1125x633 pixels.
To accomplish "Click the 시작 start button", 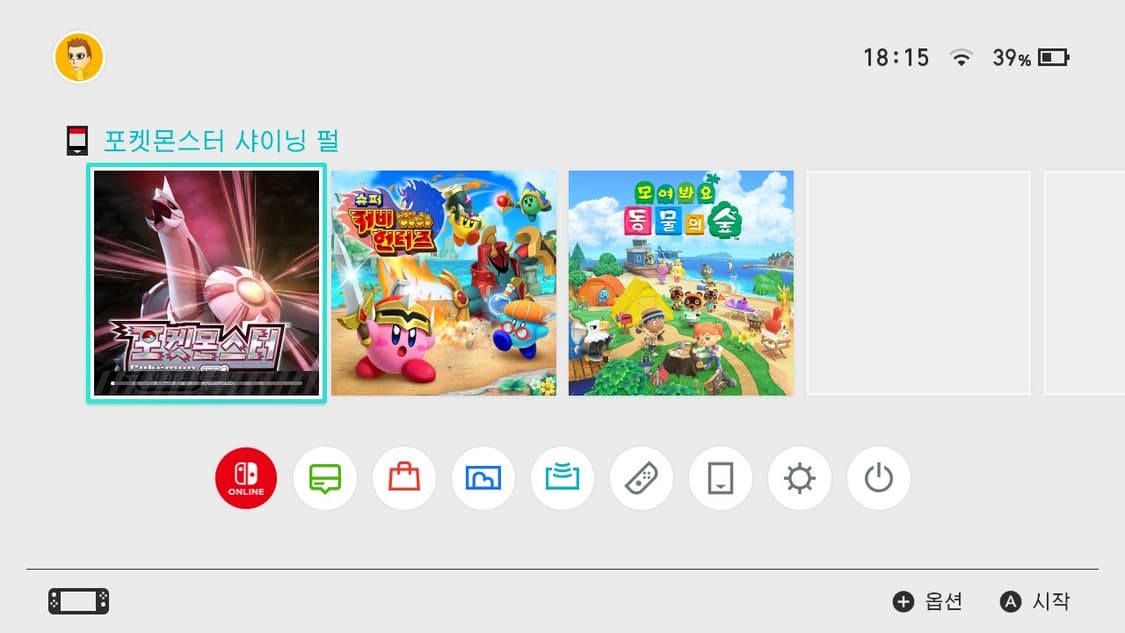I will pyautogui.click(x=1035, y=601).
